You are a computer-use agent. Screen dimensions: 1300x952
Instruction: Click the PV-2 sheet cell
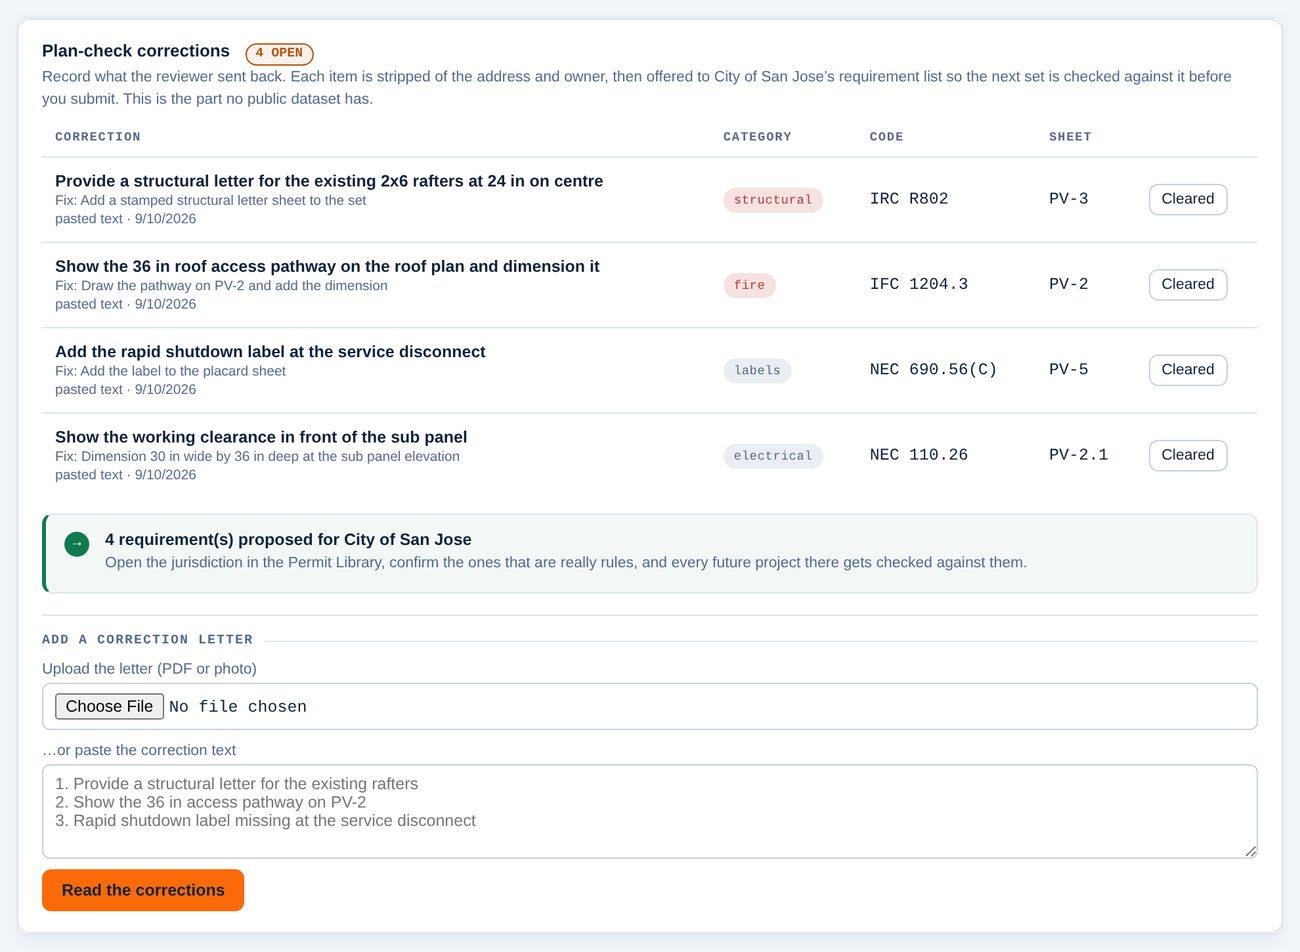point(1069,284)
